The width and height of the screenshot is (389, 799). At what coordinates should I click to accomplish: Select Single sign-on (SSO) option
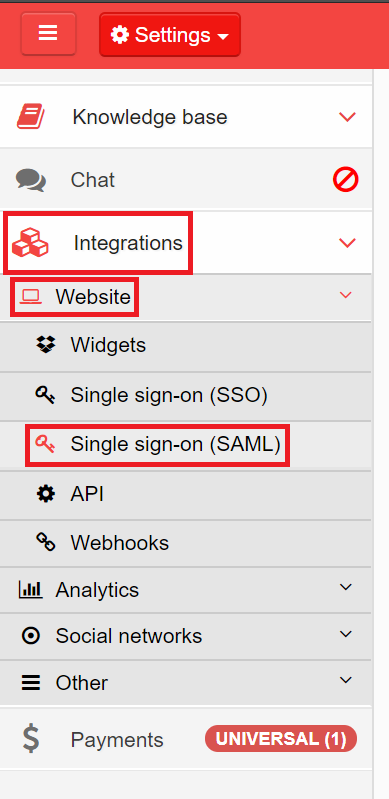pos(186,396)
